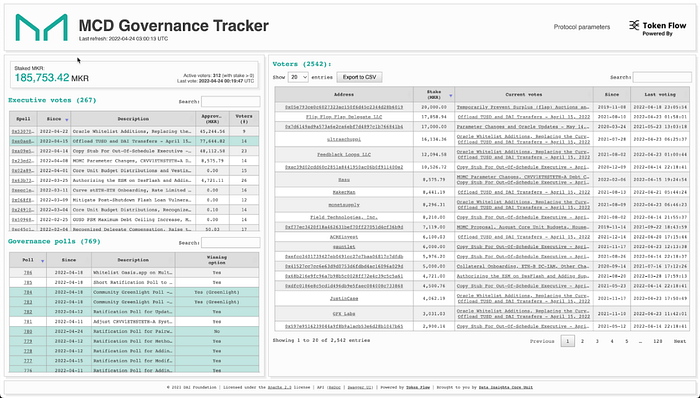Open the Field Technologies, Inc. voter link
Viewport: 700px width, 398px height.
point(344,217)
